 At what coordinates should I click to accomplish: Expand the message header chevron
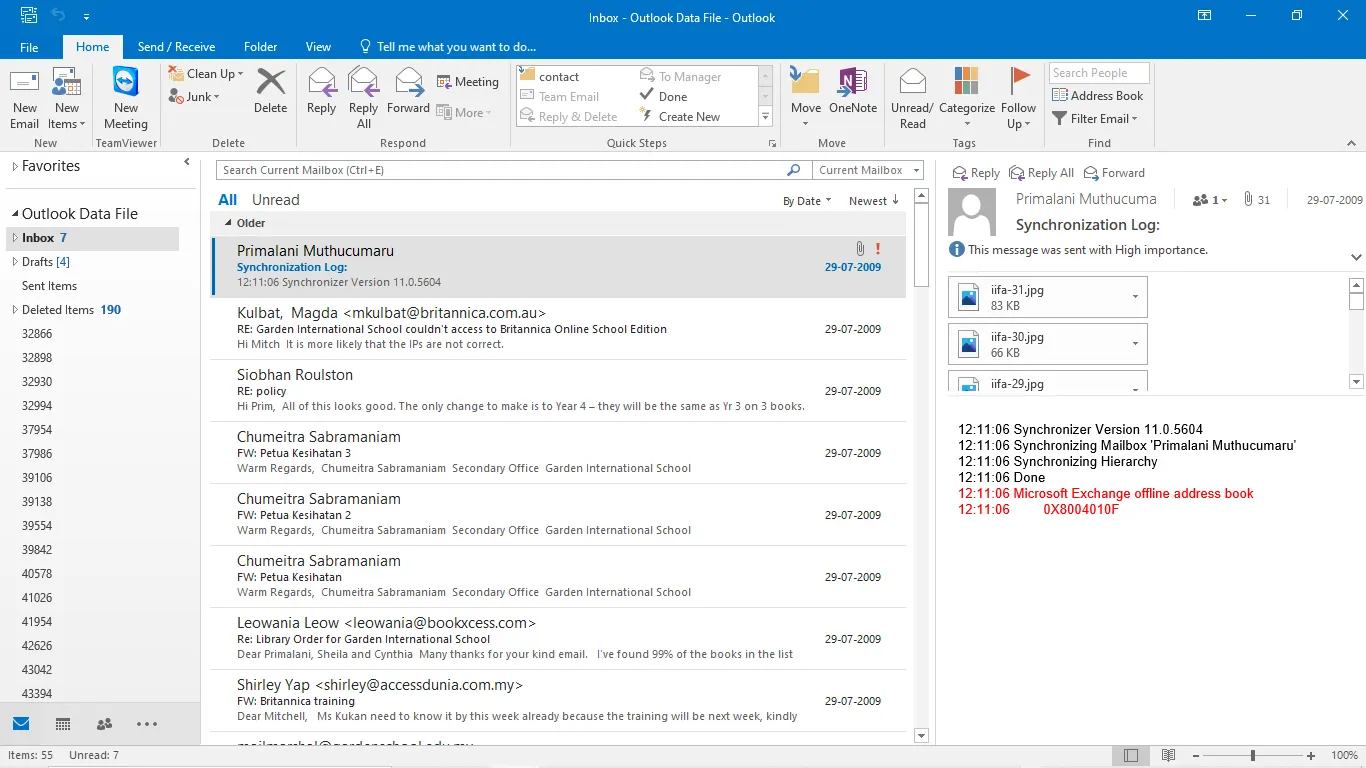coord(1356,257)
